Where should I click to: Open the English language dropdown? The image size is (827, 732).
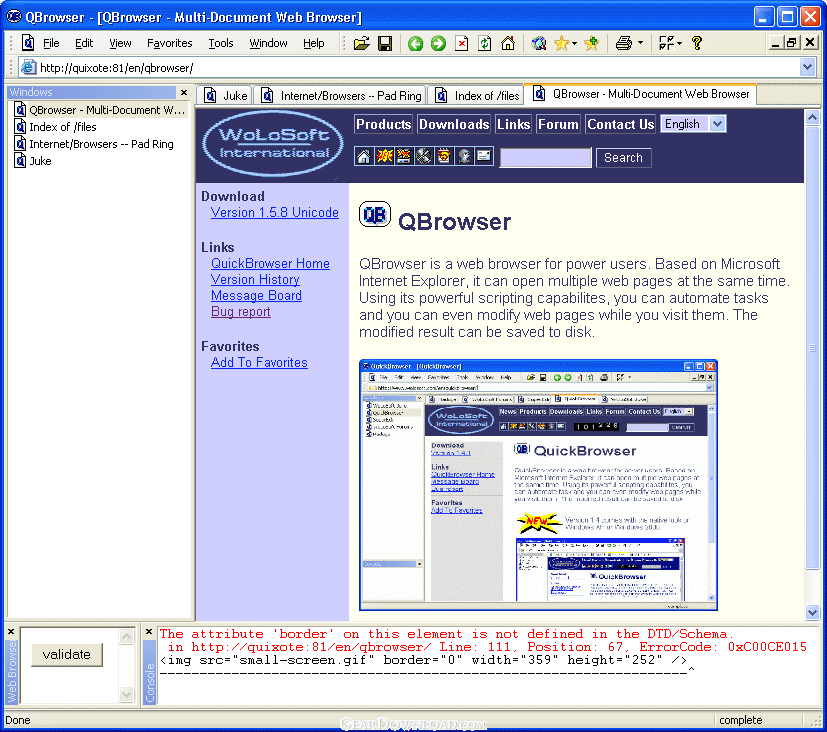pos(717,124)
